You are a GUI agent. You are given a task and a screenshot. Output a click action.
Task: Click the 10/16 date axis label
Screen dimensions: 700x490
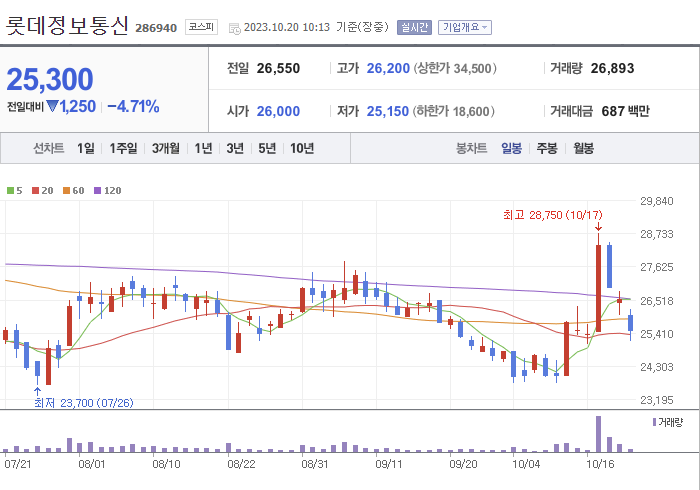click(x=600, y=464)
